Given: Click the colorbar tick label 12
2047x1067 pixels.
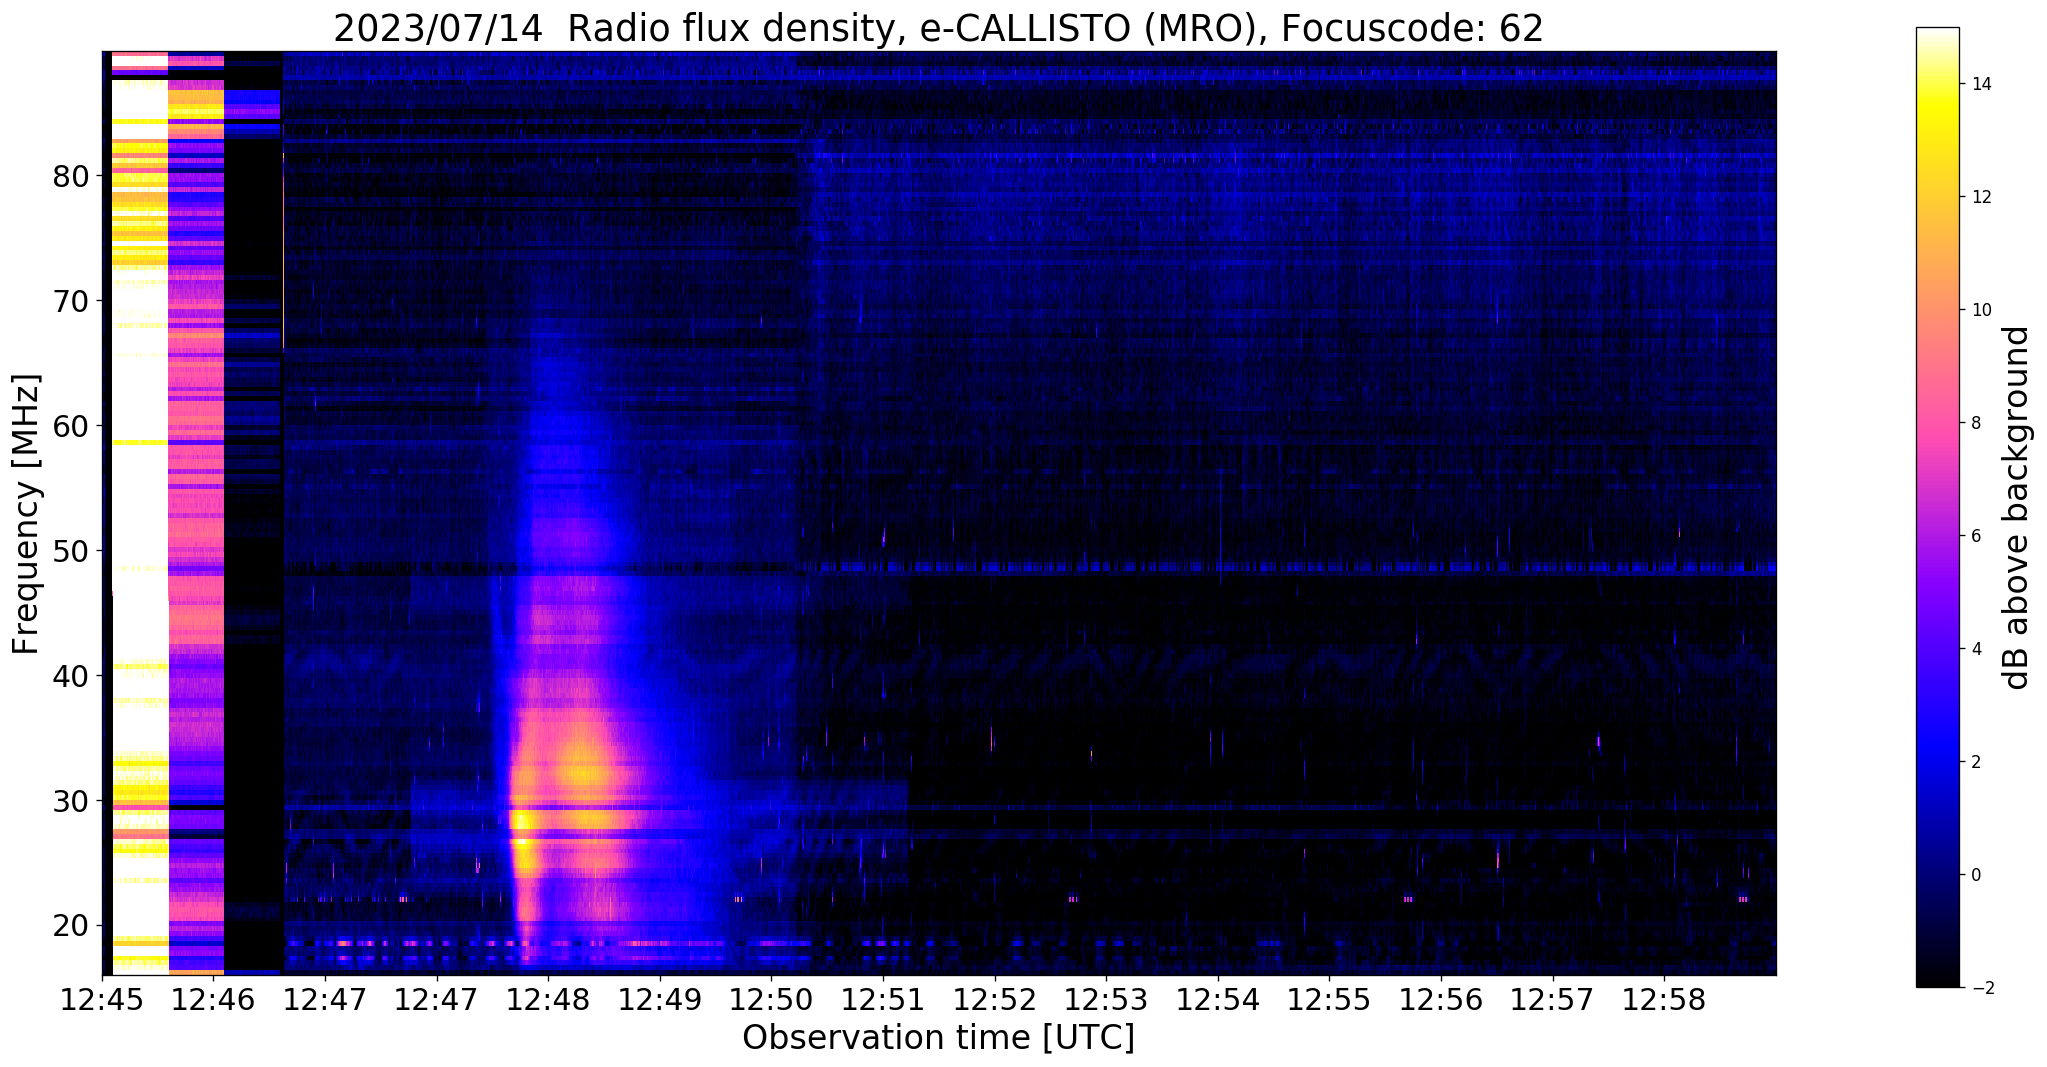Looking at the screenshot, I should [x=1981, y=197].
